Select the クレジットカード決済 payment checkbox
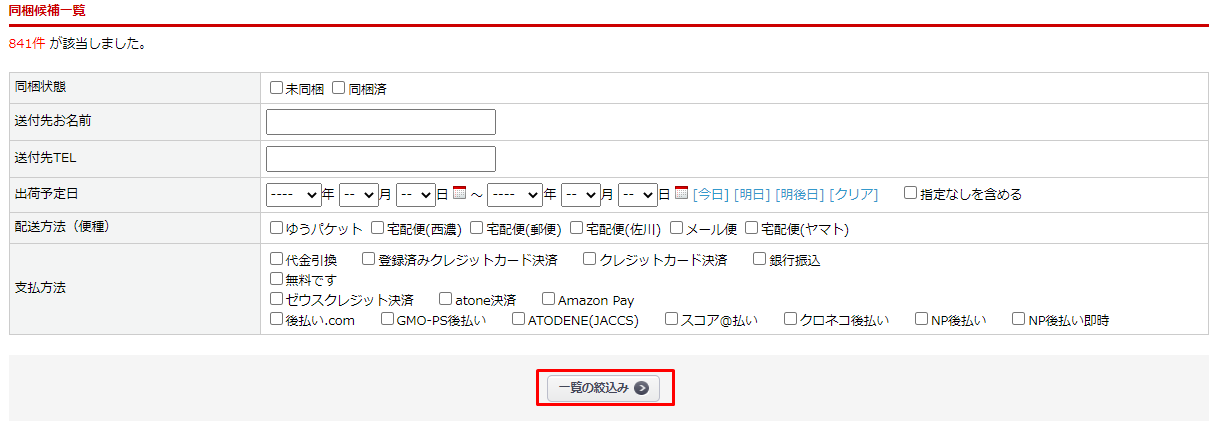The image size is (1219, 421). [589, 259]
